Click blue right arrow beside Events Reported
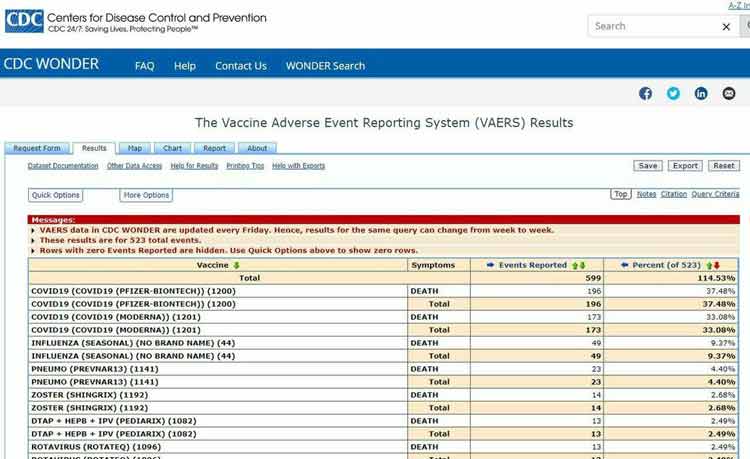The width and height of the screenshot is (750, 459). pyautogui.click(x=490, y=265)
